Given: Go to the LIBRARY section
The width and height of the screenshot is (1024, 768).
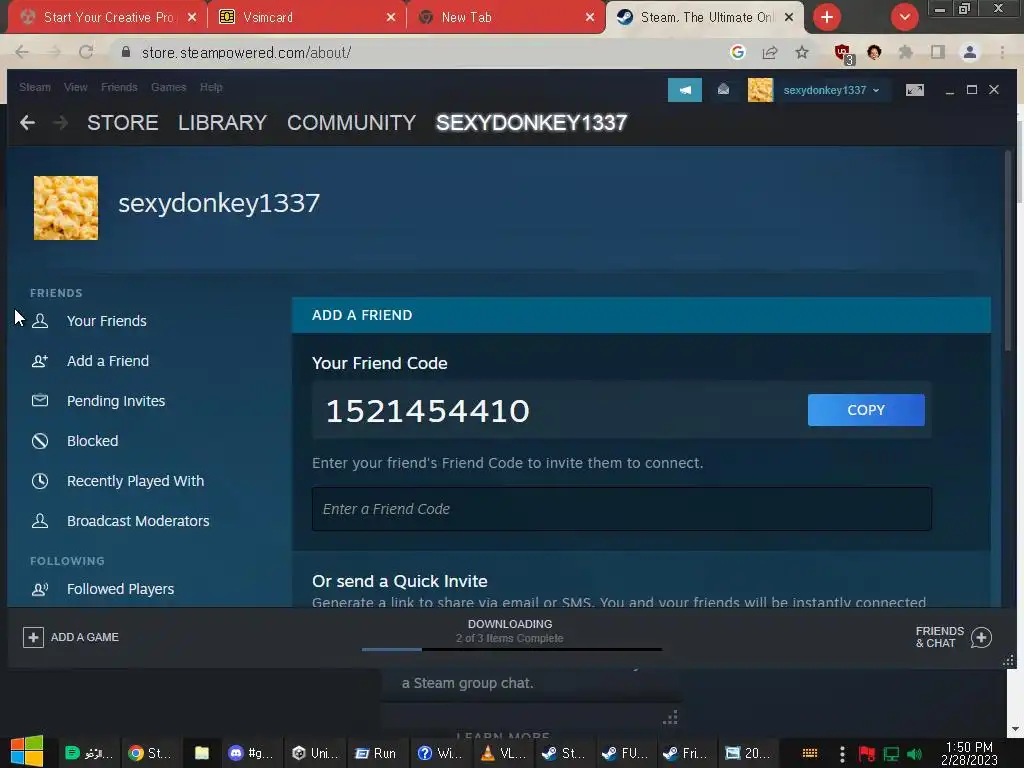Looking at the screenshot, I should click(x=222, y=123).
